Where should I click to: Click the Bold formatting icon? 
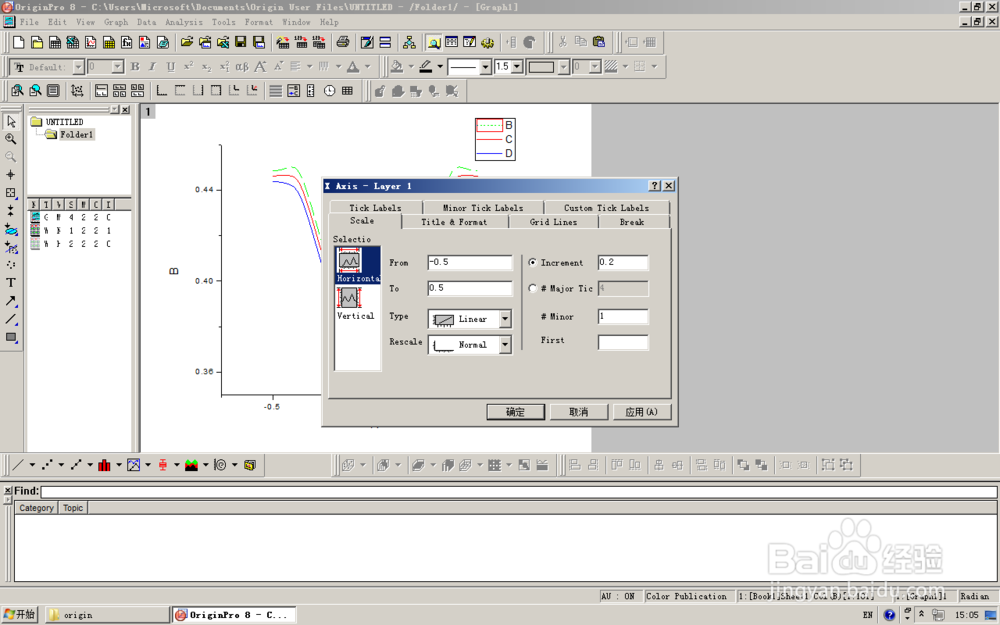135,66
